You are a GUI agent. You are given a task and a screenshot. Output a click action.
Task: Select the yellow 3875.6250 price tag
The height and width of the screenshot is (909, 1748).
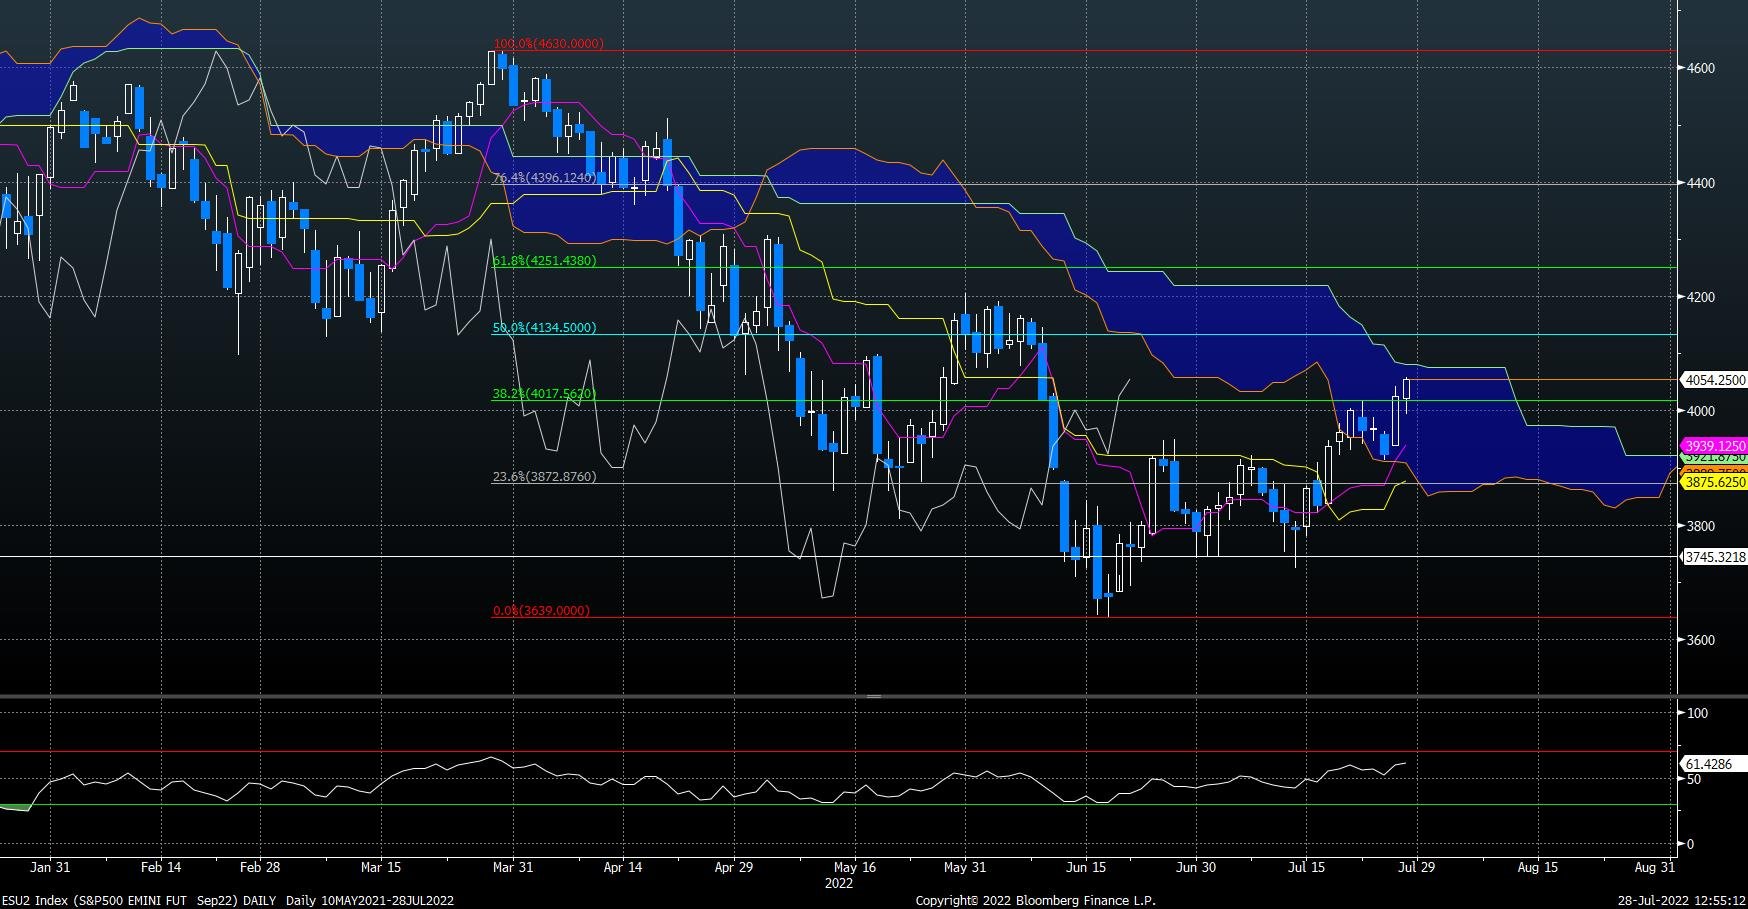tap(1714, 483)
